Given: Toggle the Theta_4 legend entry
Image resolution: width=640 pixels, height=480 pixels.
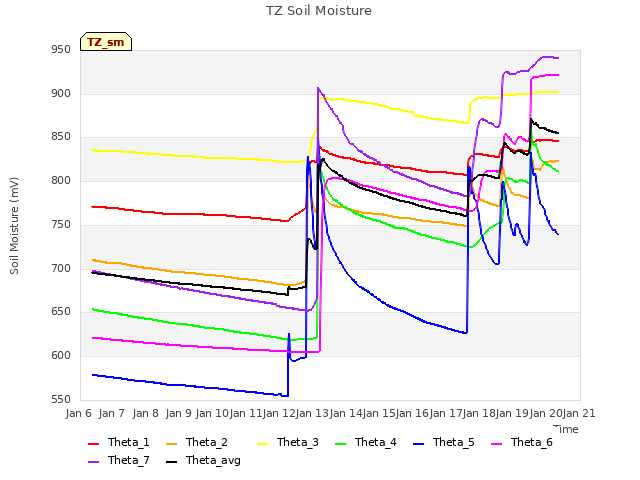Looking at the screenshot, I should pos(366,442).
